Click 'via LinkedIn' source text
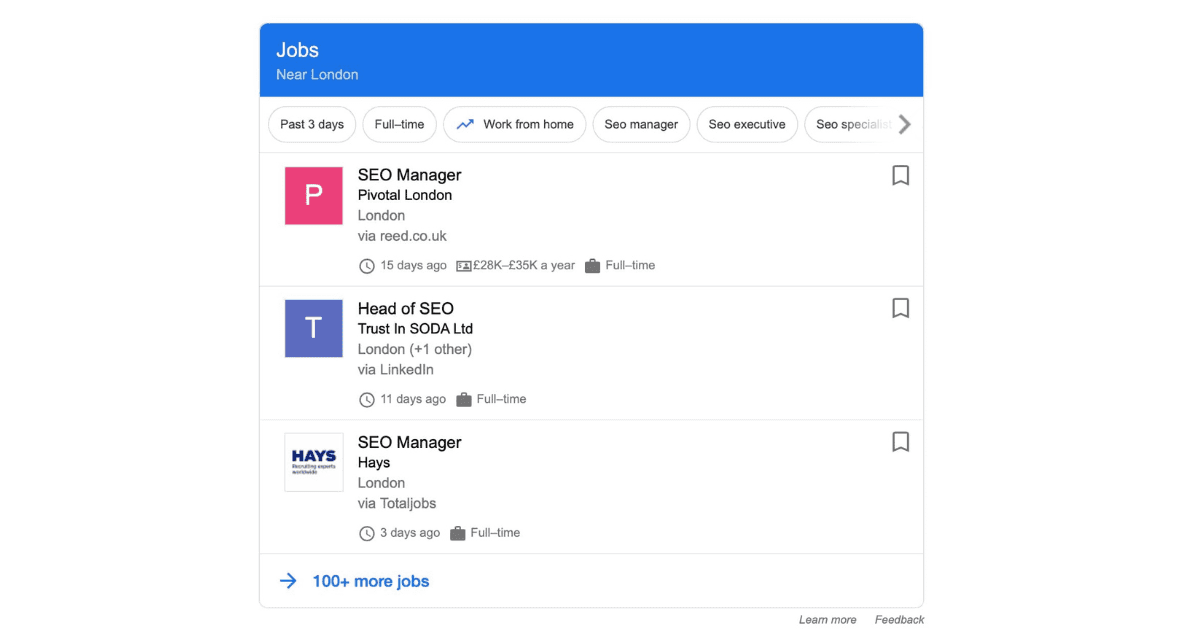Image resolution: width=1200 pixels, height=637 pixels. point(396,370)
